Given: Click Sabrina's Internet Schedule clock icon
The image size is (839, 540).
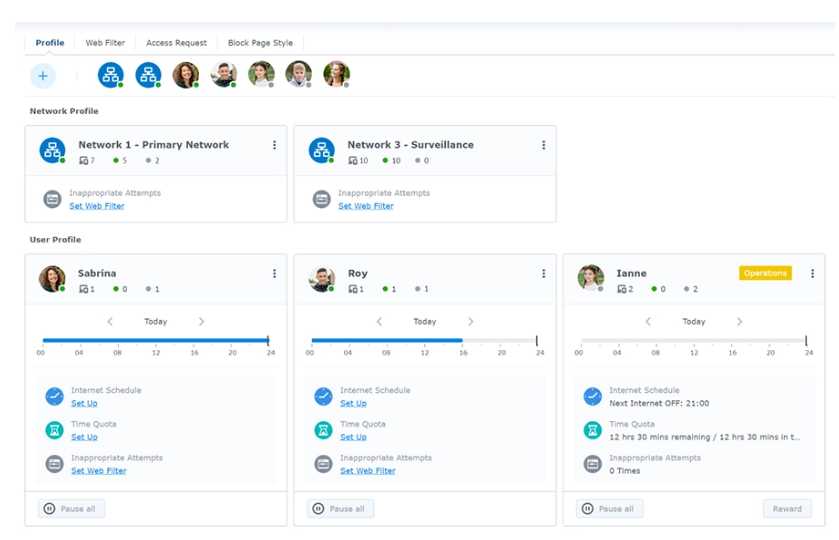Looking at the screenshot, I should (54, 397).
